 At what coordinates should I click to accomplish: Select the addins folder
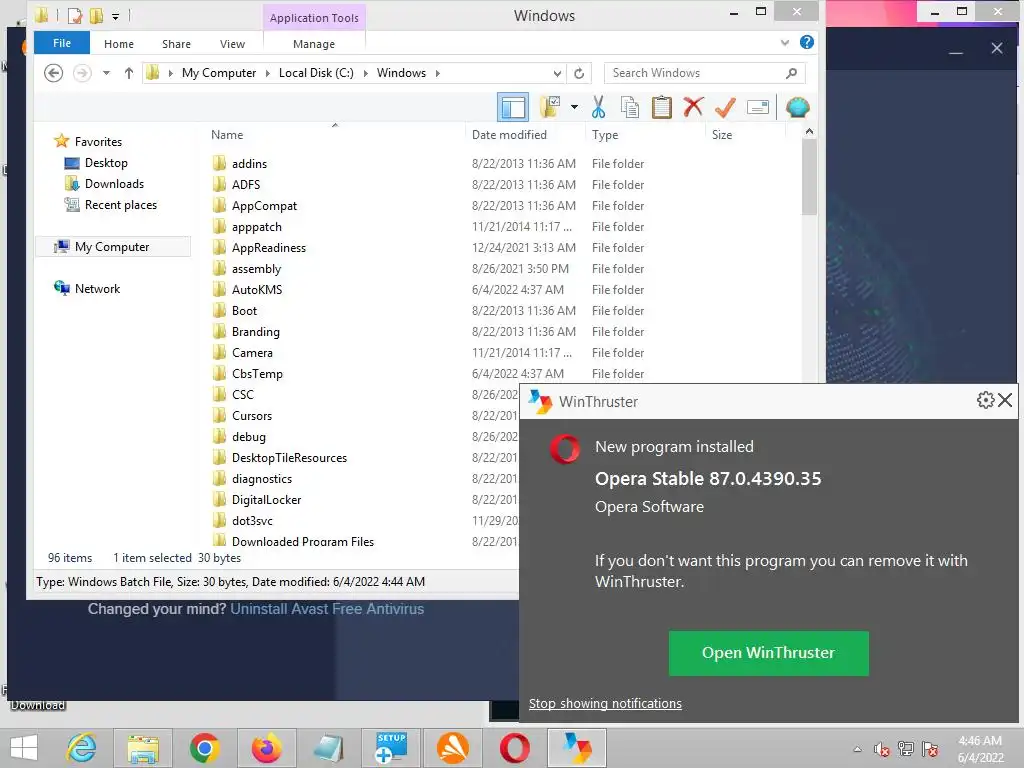[x=249, y=163]
